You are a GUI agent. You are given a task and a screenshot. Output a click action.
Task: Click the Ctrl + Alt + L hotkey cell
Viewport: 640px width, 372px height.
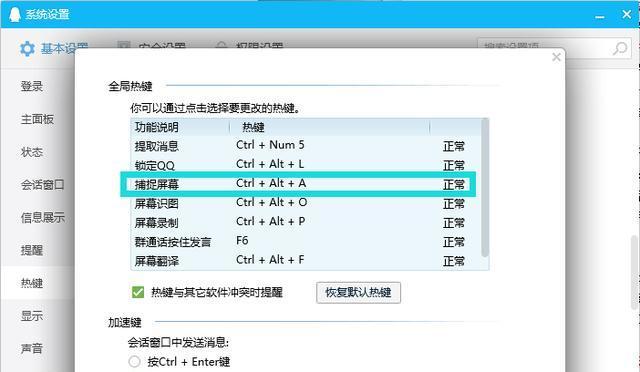[270, 164]
